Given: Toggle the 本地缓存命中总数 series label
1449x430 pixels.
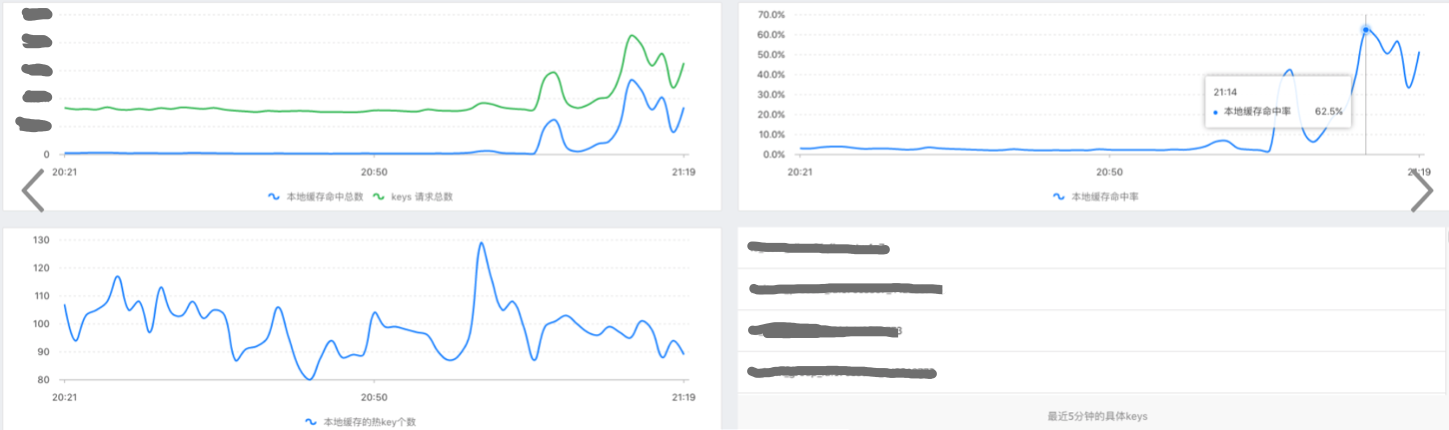Looking at the screenshot, I should coord(324,197).
